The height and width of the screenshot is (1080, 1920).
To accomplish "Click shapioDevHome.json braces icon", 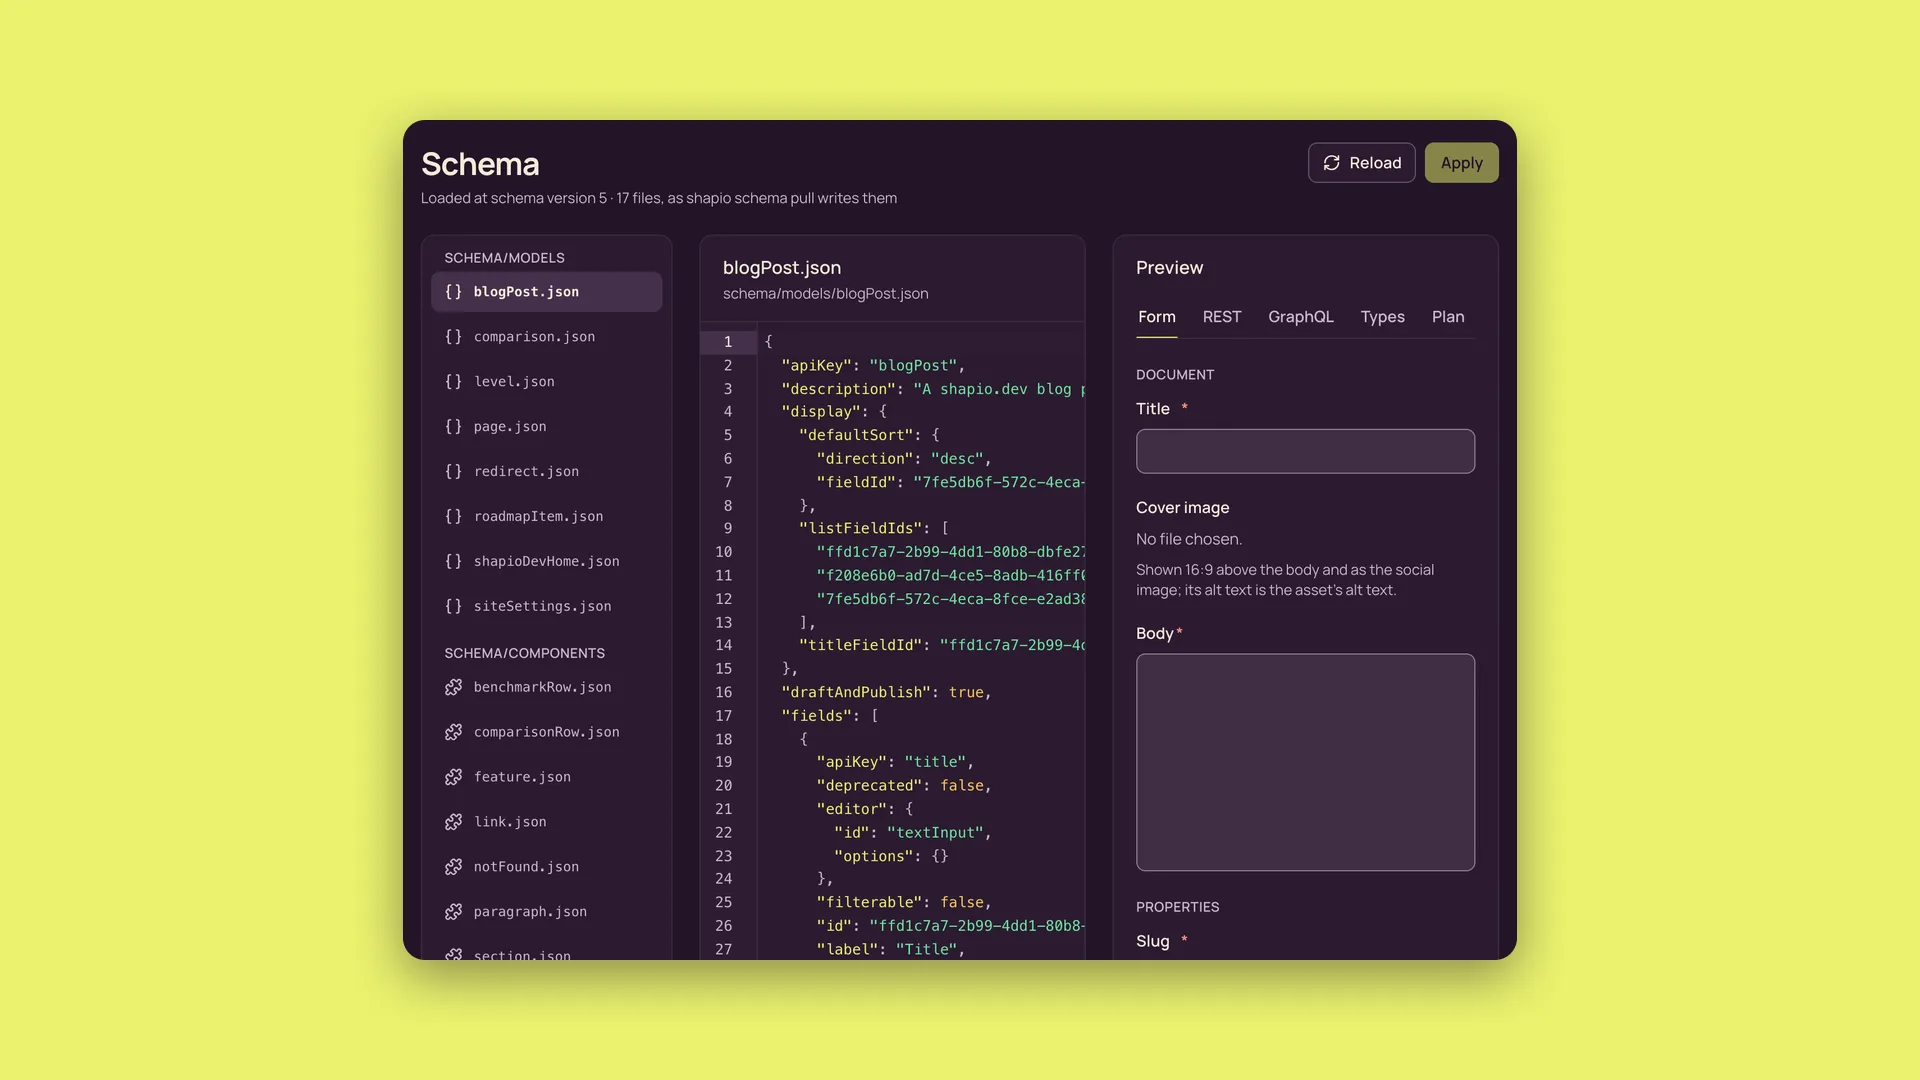I will point(453,562).
